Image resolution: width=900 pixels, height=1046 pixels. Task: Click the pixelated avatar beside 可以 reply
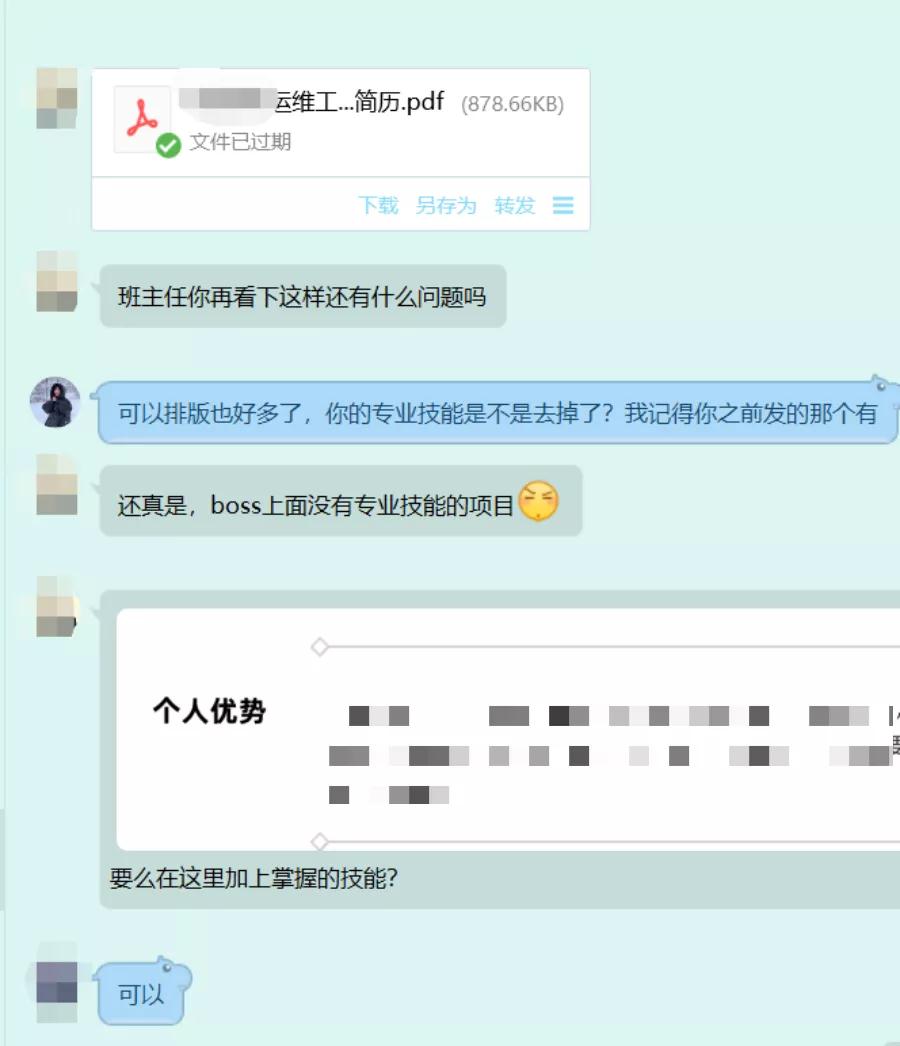57,982
